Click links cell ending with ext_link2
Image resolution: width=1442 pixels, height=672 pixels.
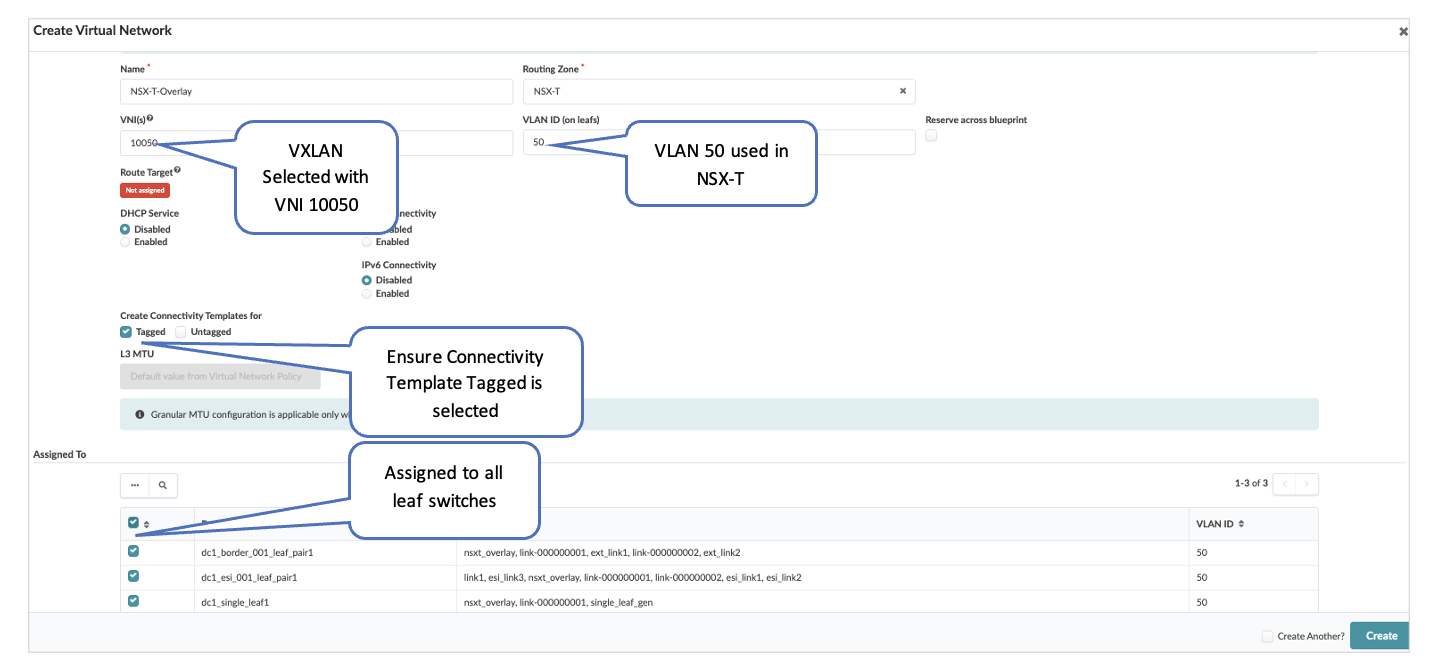tap(822, 552)
